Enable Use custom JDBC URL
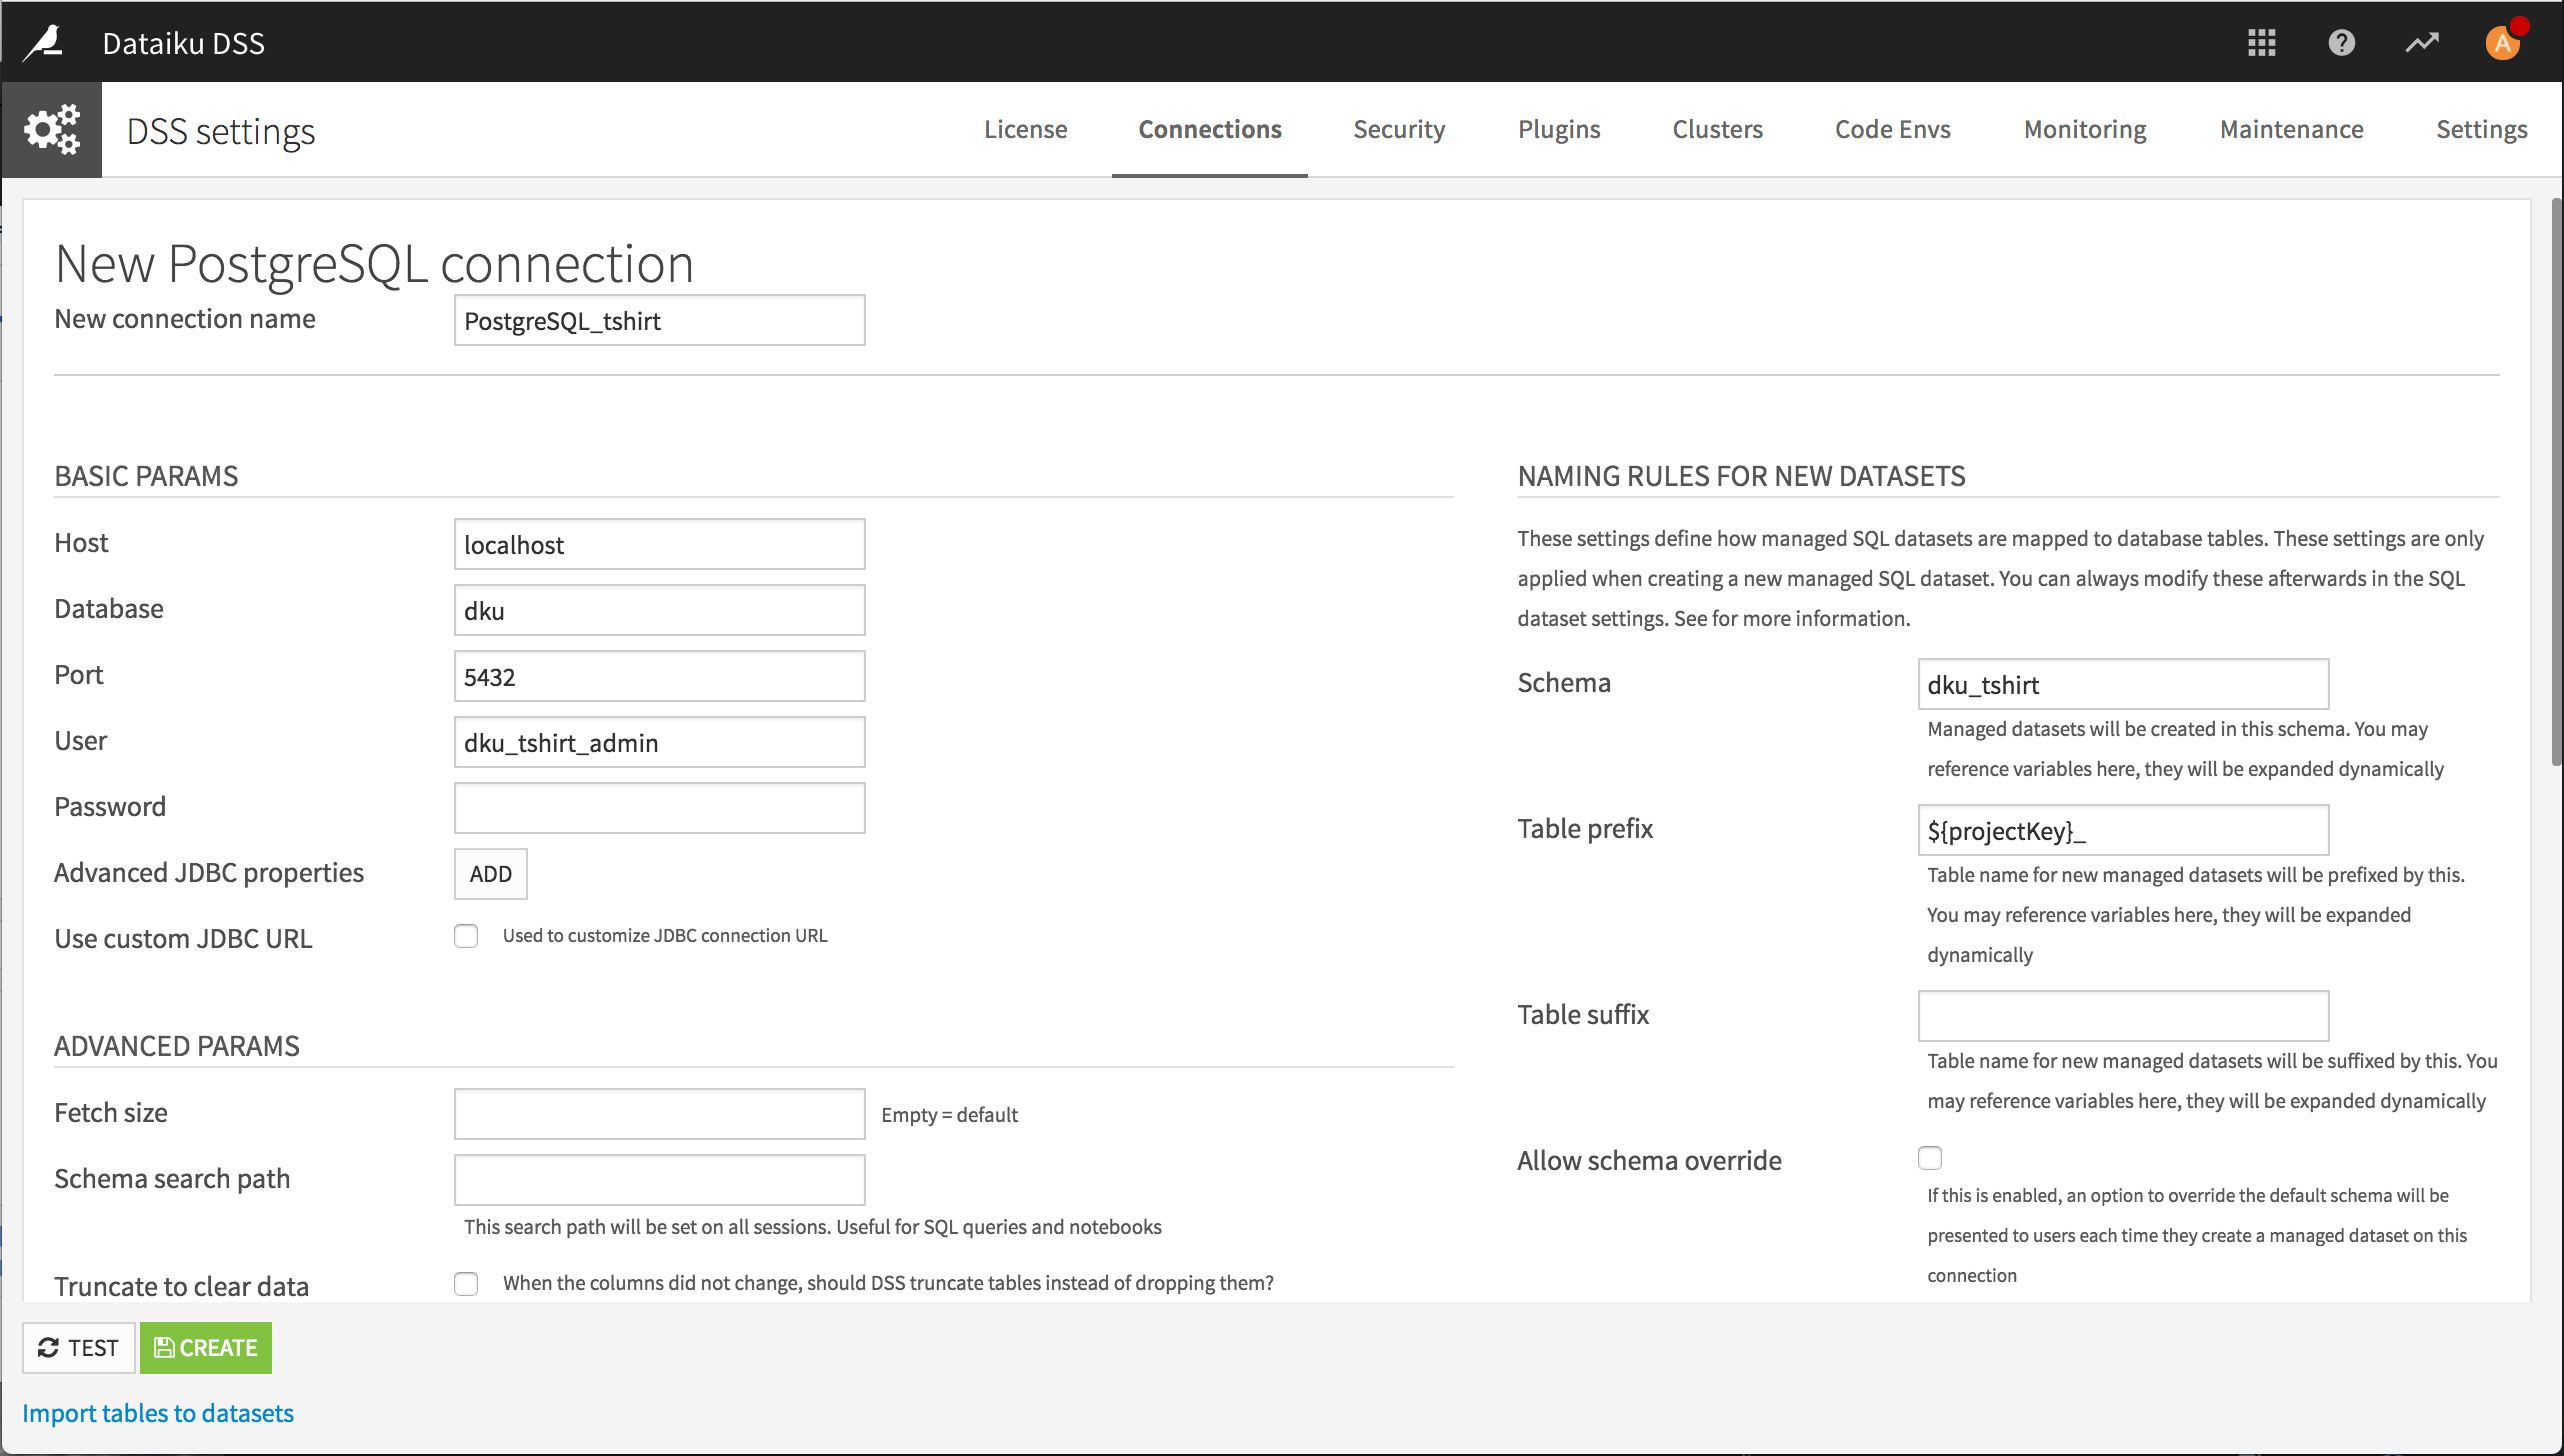 pos(466,935)
